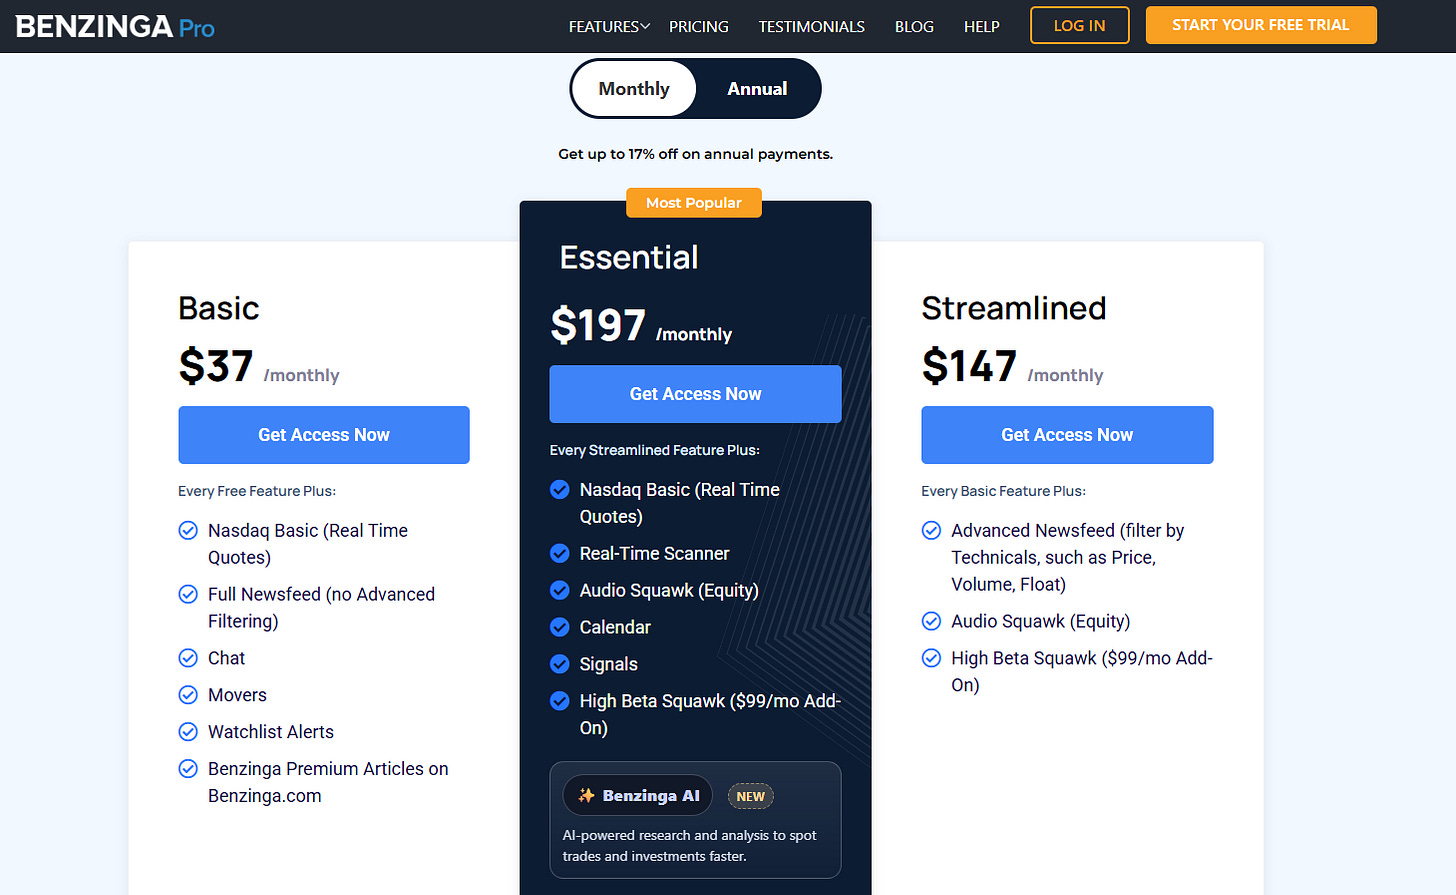Open the Pricing page in navigation
Viewport: 1456px width, 895px height.
(698, 27)
